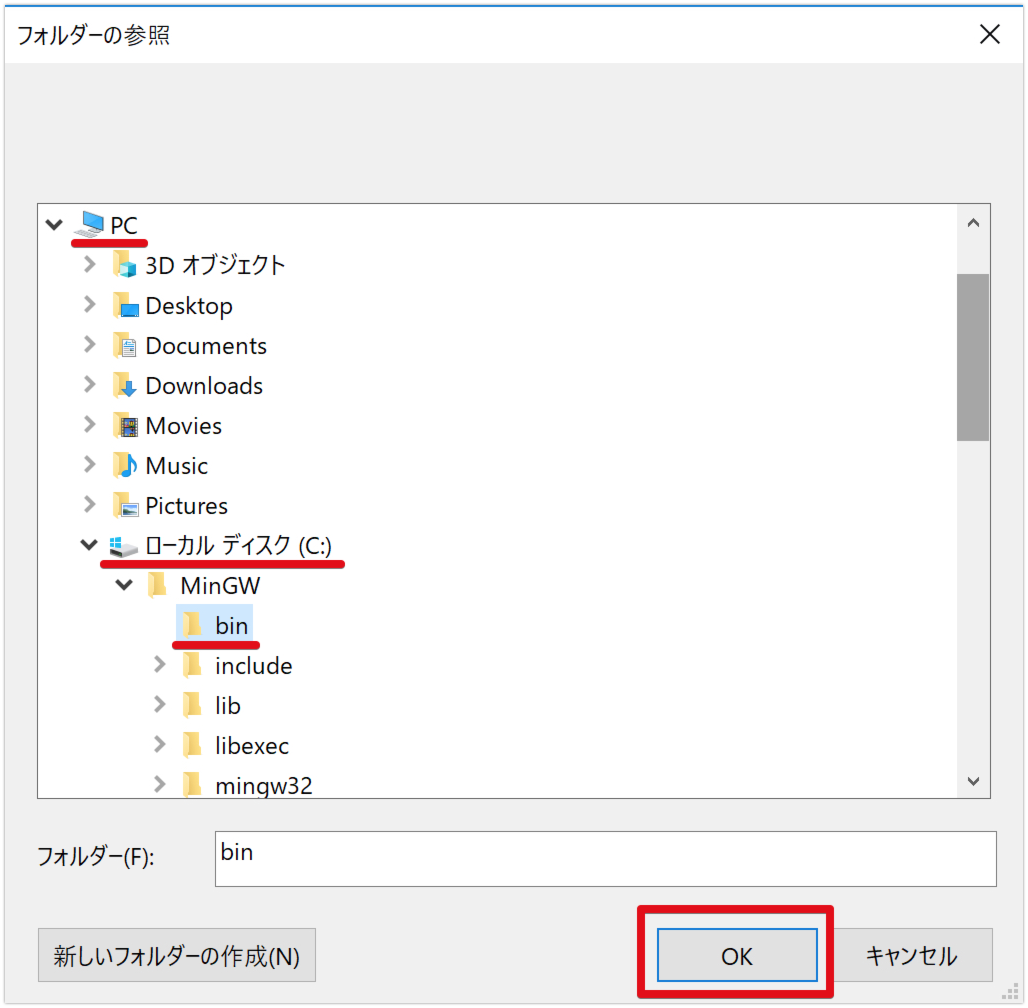Expand the mingw32 folder node
Screen dimensions: 1028x1008
pyautogui.click(x=159, y=784)
